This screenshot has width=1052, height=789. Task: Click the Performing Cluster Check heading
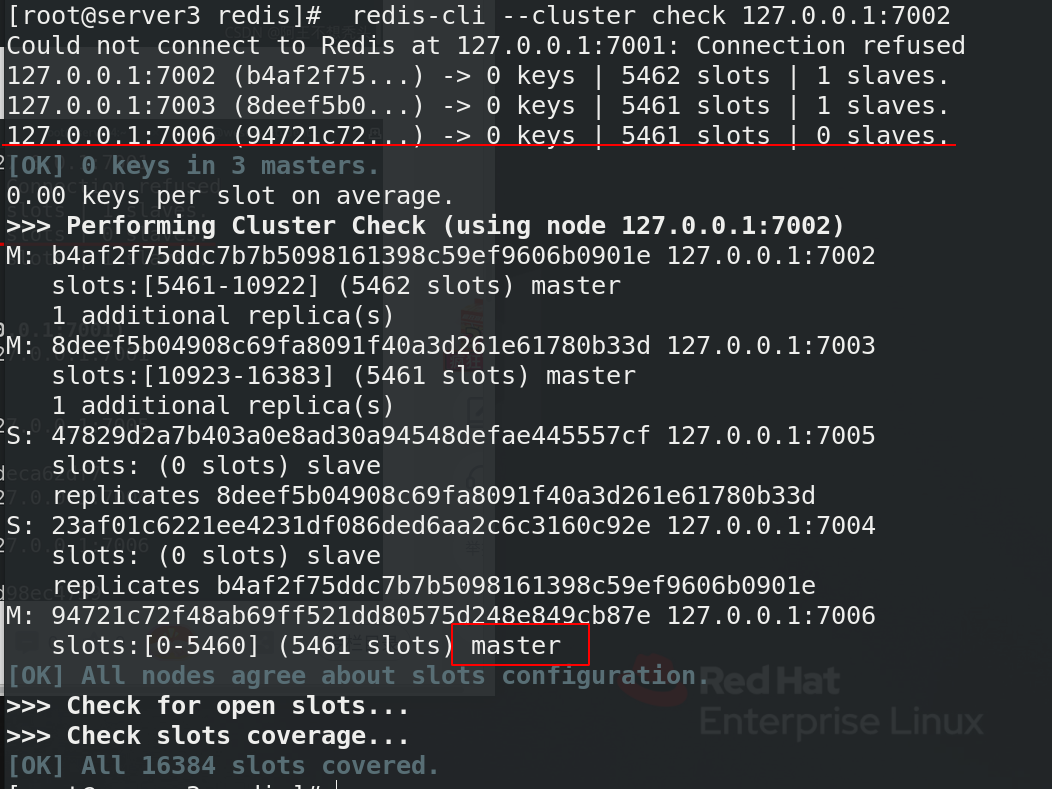425,225
